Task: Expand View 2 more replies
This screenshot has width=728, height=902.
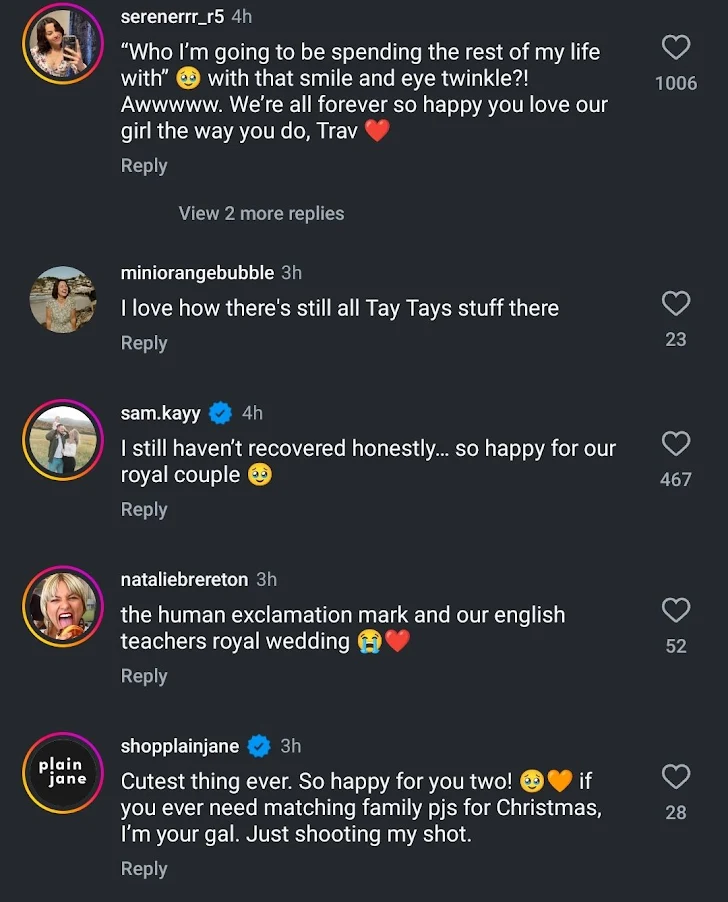Action: tap(261, 213)
